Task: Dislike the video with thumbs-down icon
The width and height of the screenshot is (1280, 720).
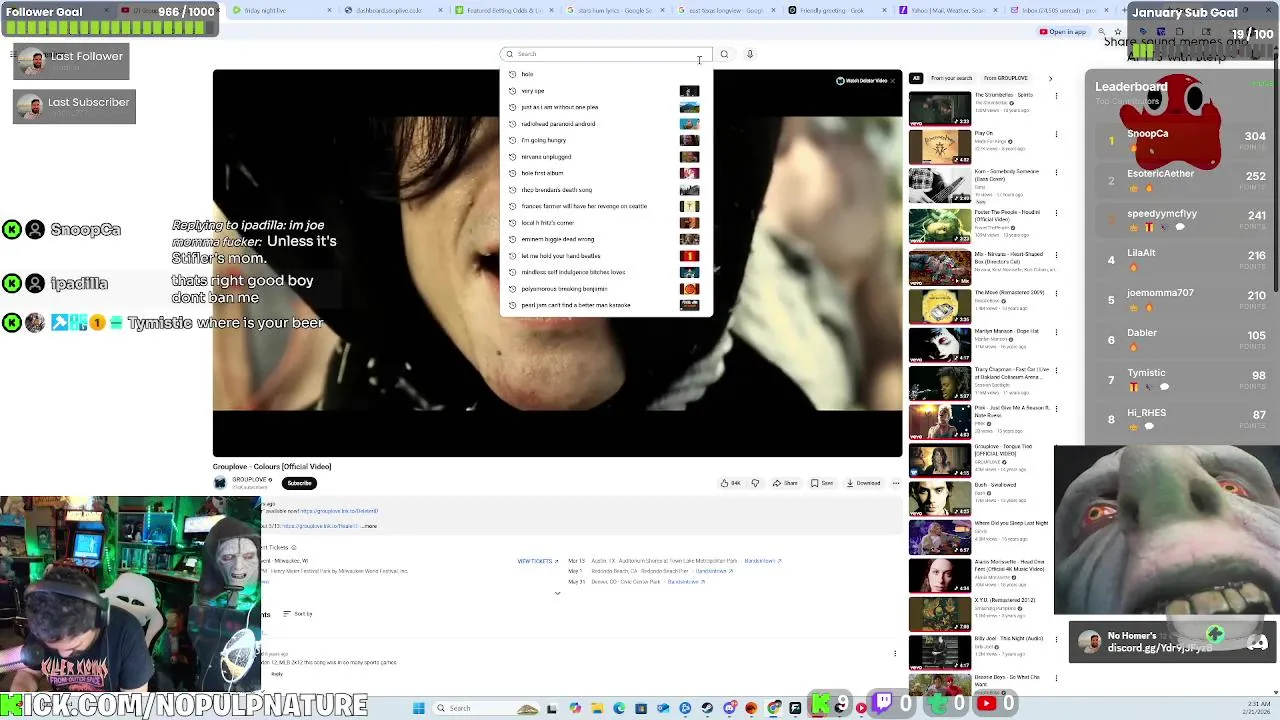Action: (x=755, y=483)
